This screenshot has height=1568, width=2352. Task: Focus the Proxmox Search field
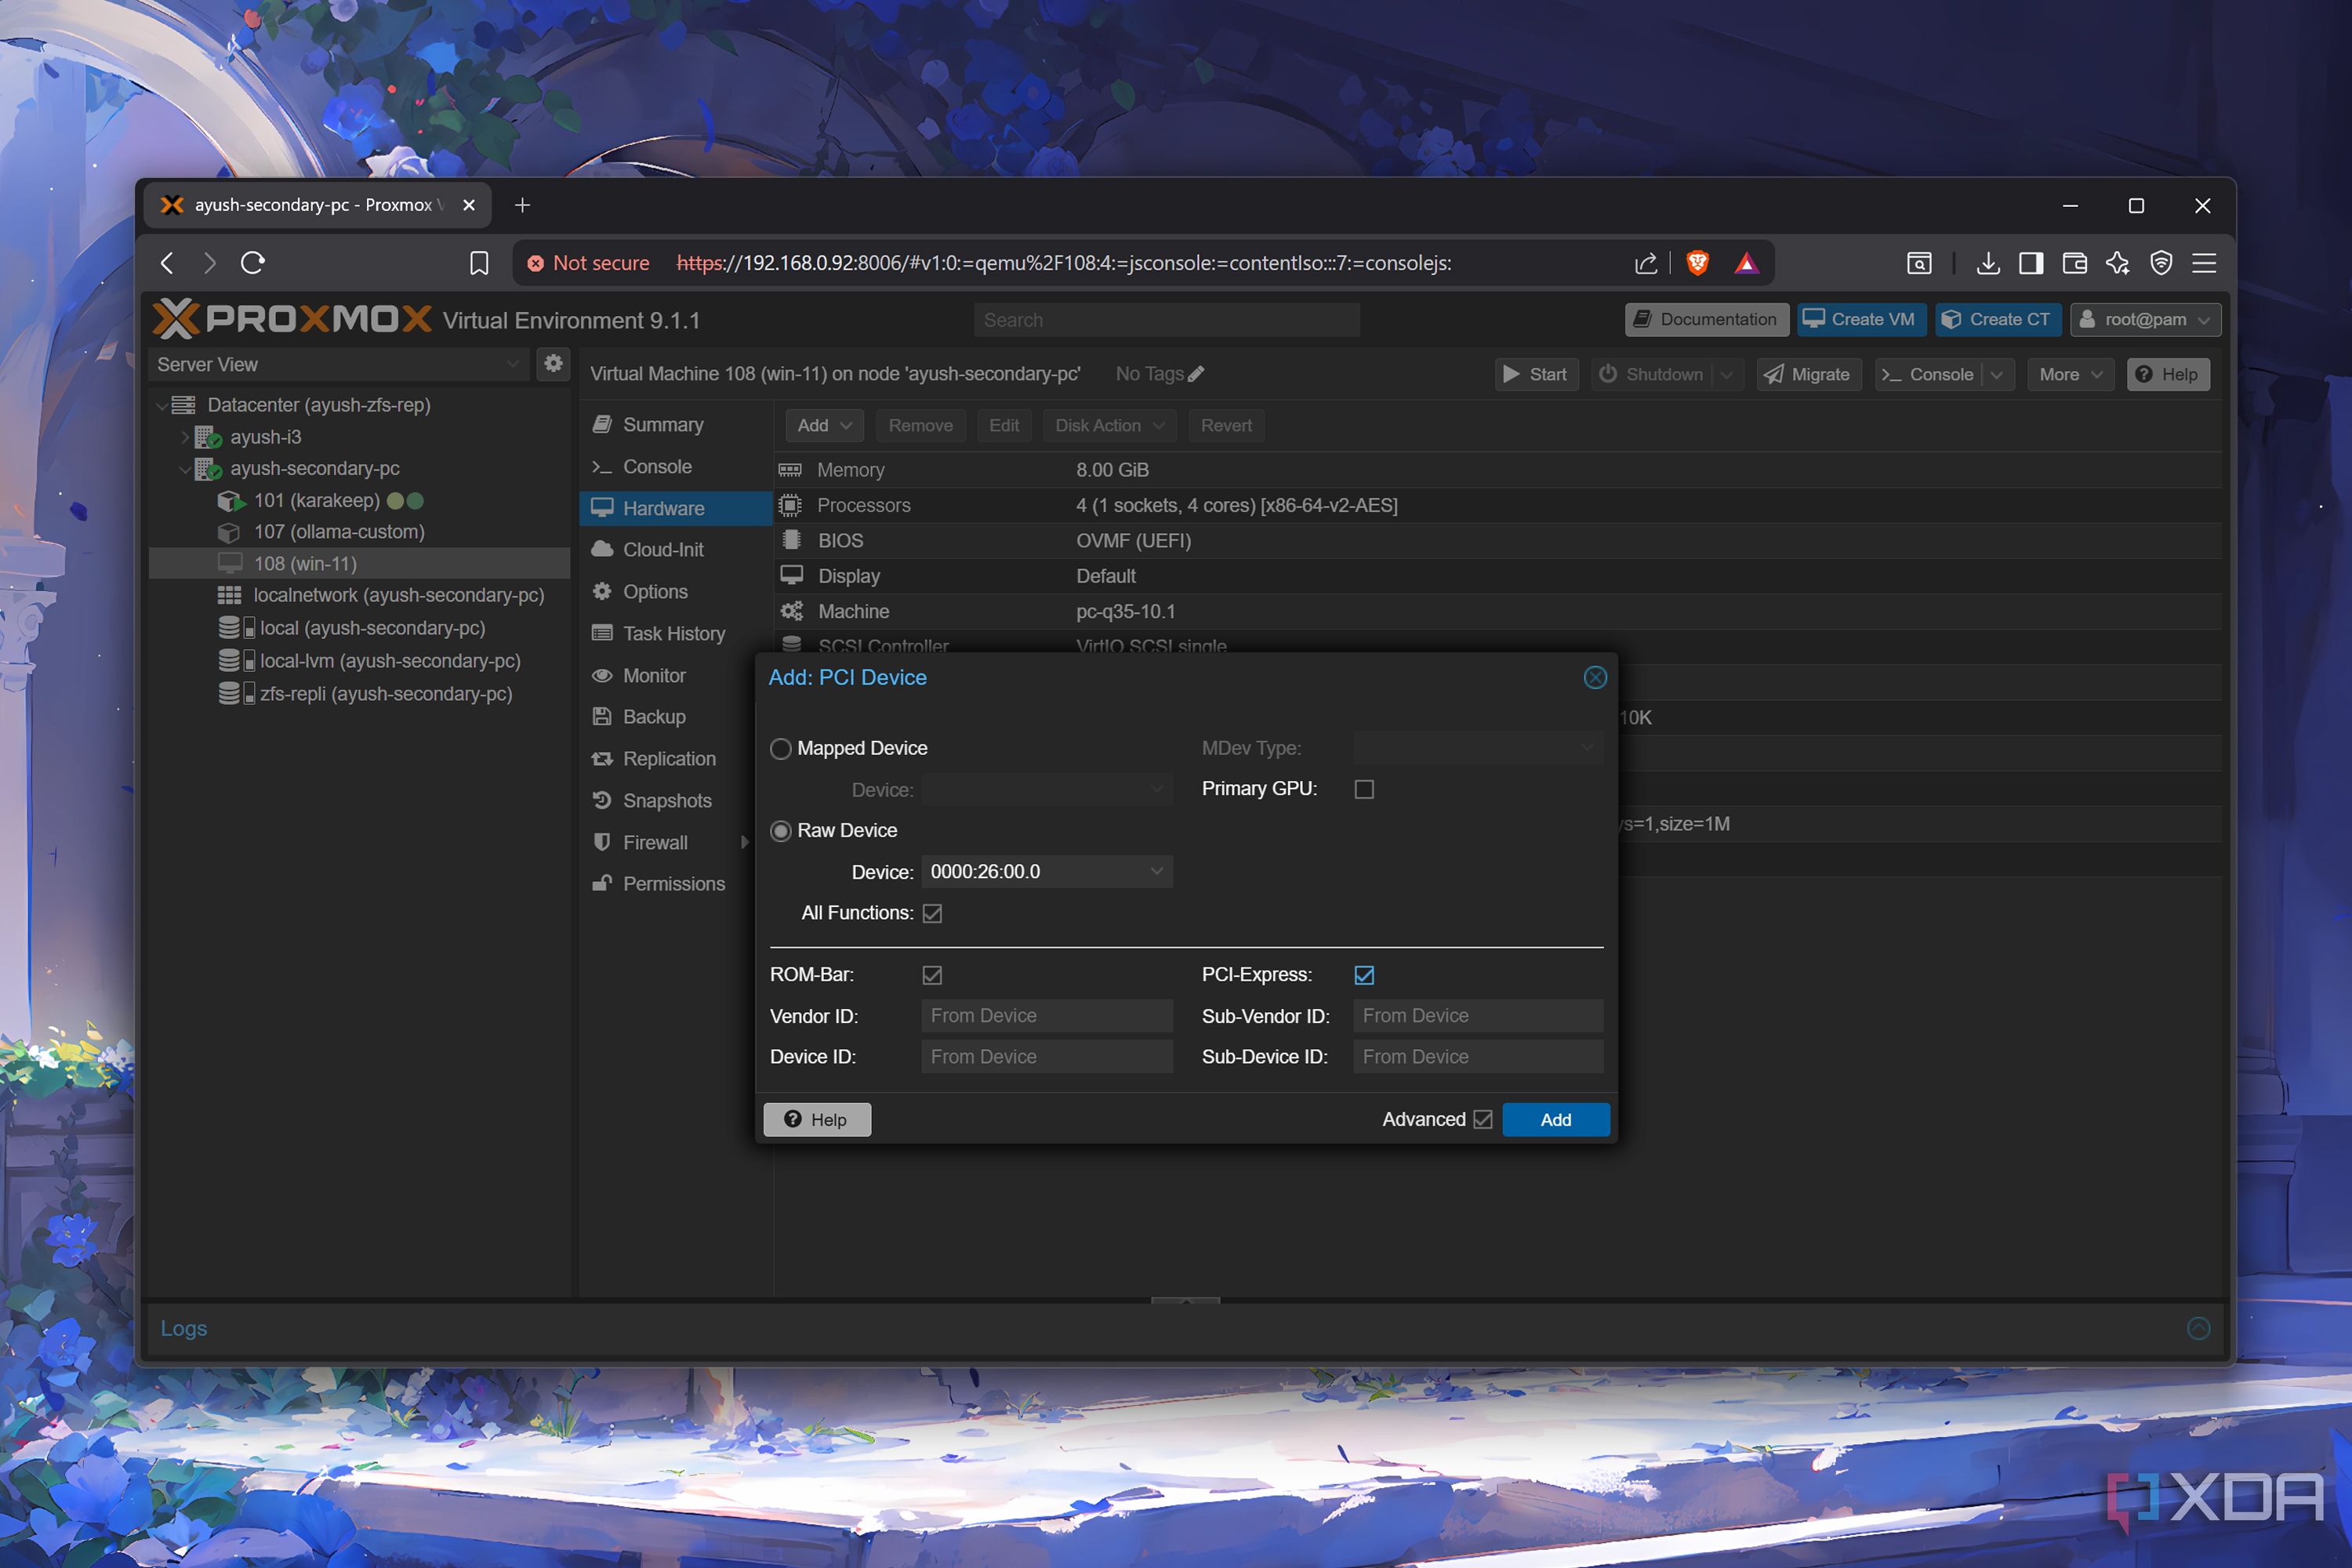point(1166,320)
